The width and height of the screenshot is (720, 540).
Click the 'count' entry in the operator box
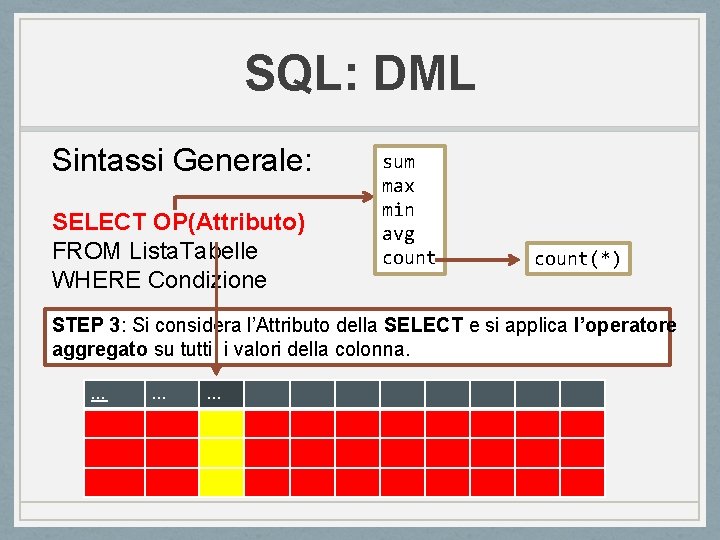[x=409, y=258]
